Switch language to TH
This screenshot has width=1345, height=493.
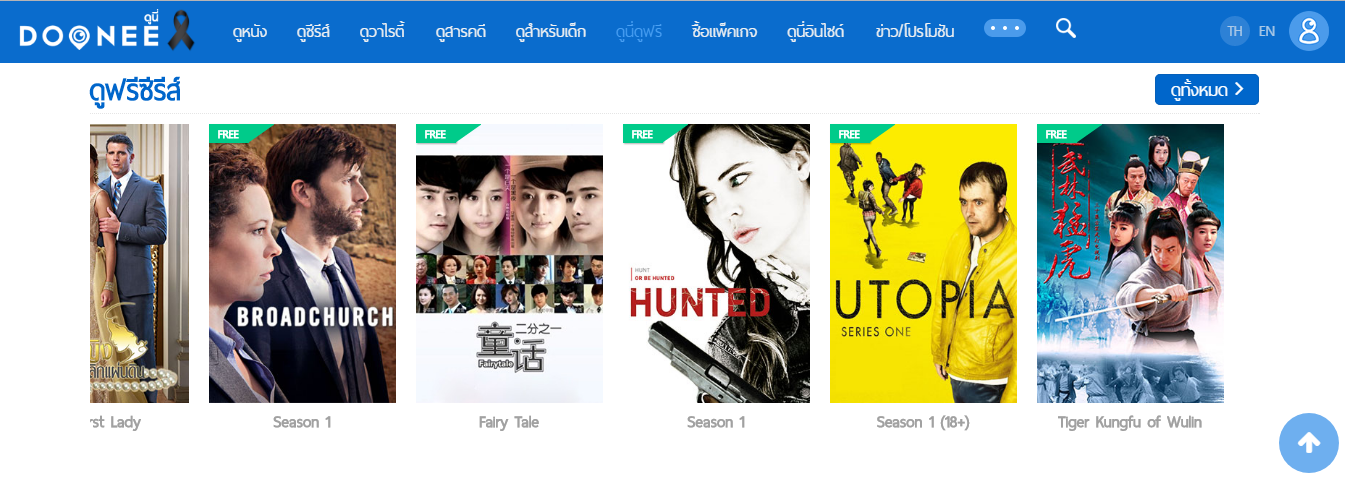coord(1235,31)
